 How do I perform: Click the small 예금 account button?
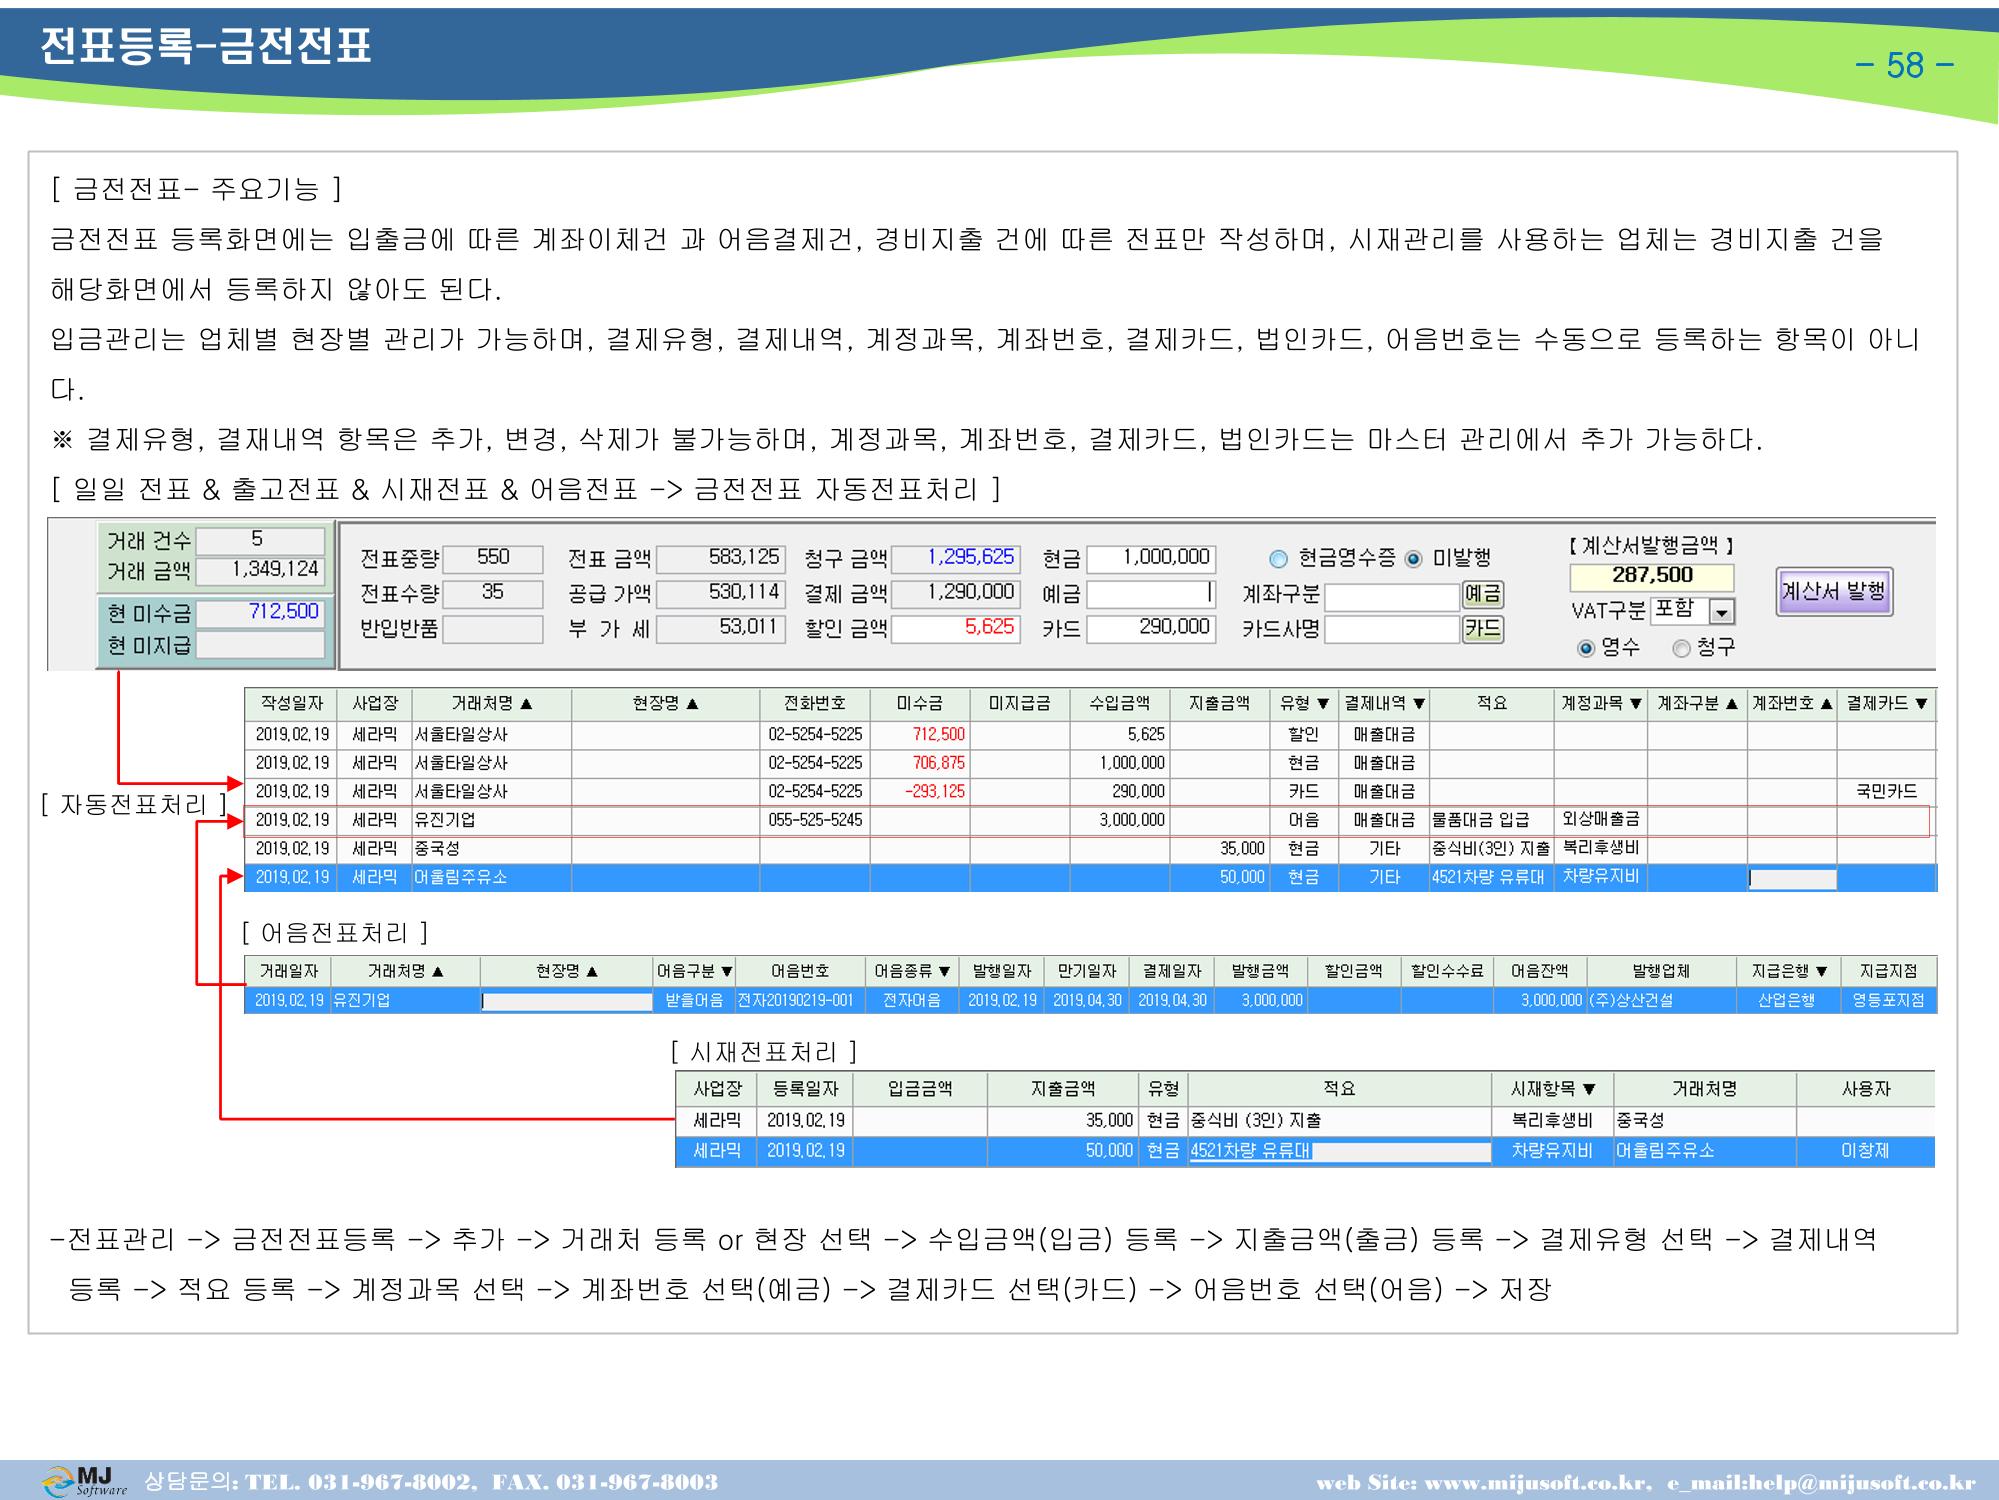coord(1482,595)
